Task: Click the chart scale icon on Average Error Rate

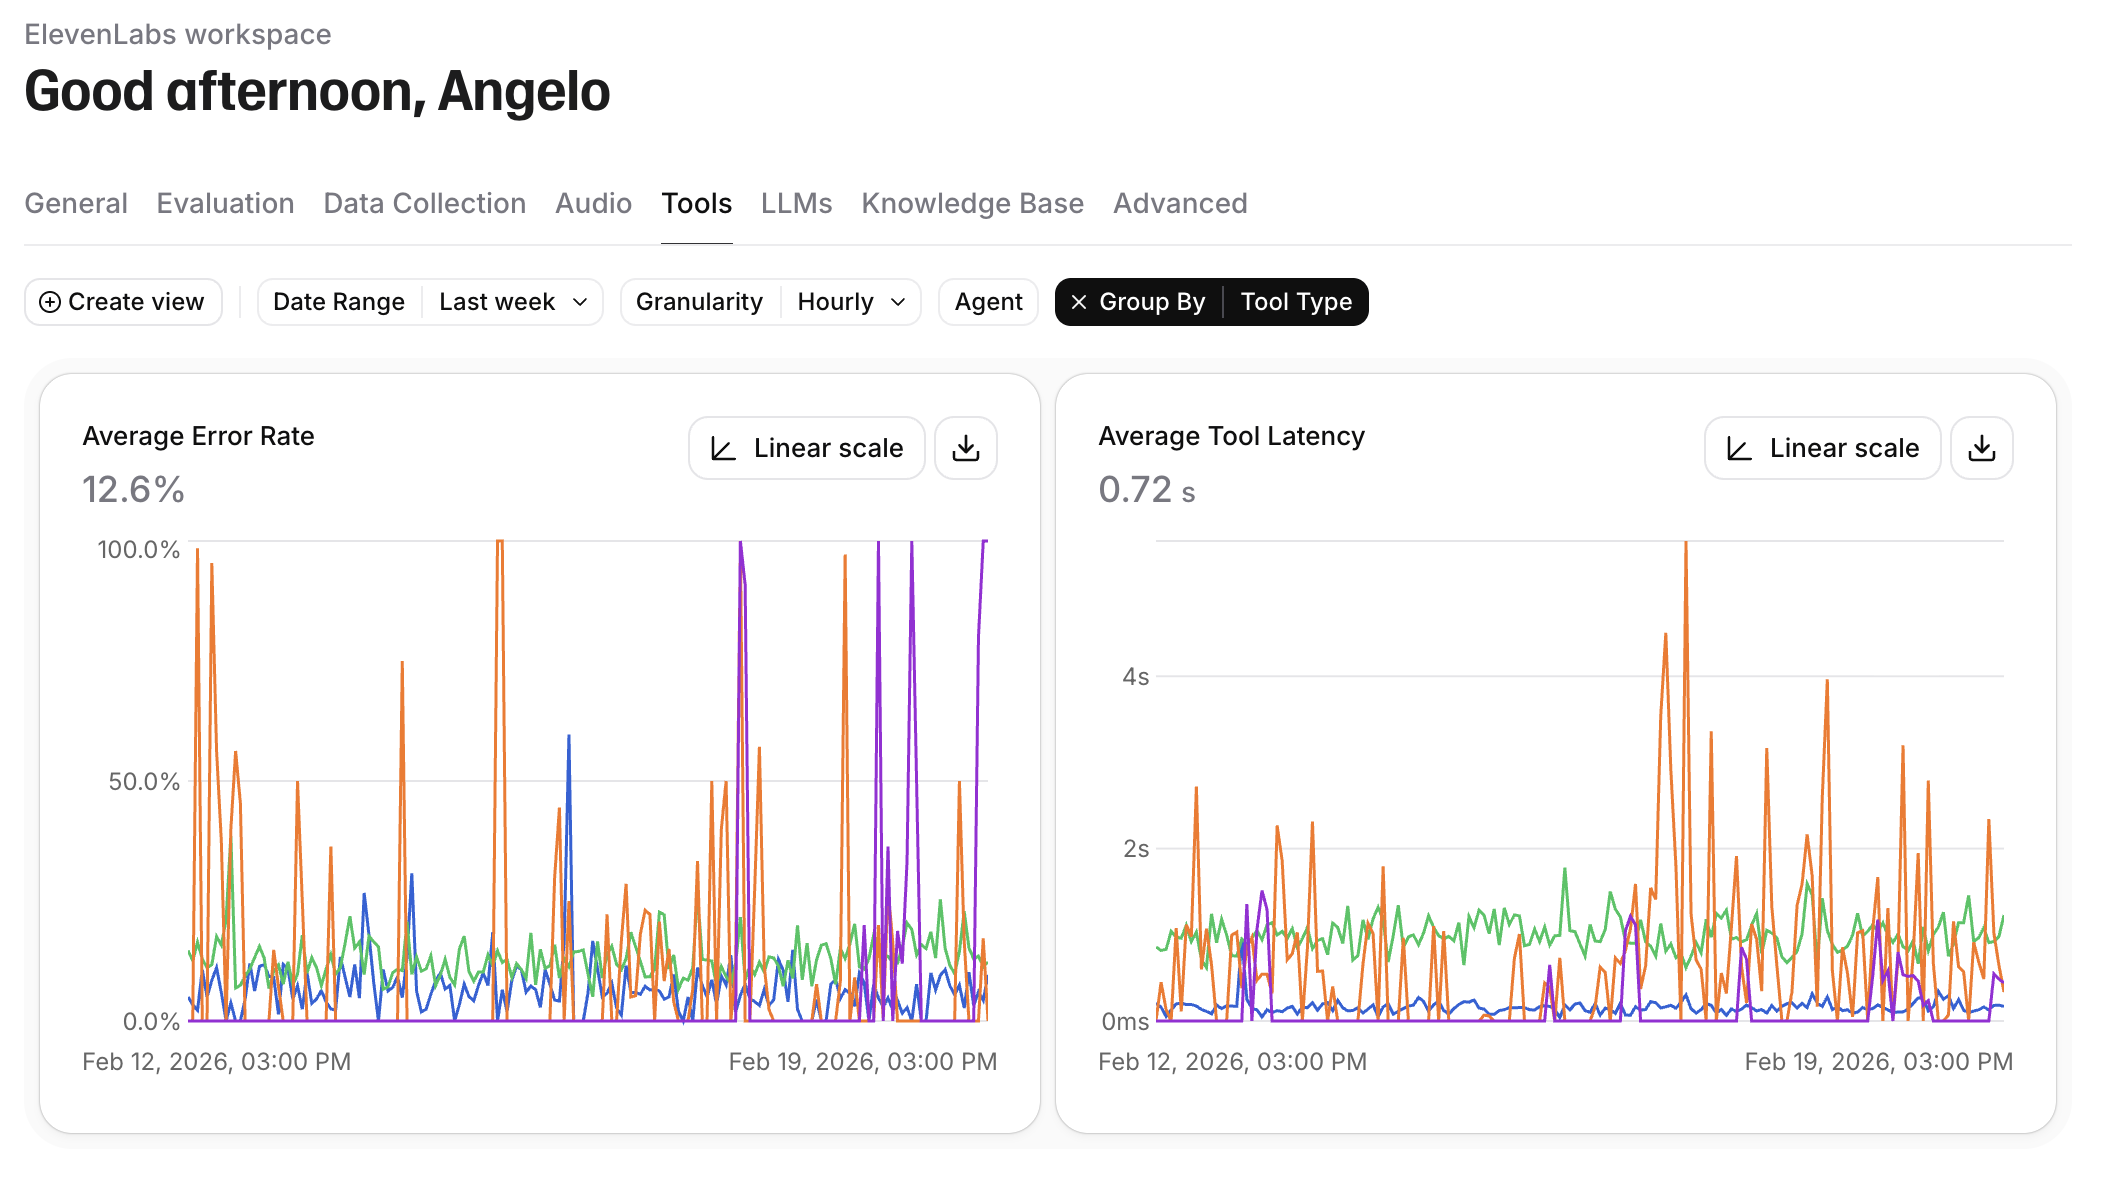Action: [723, 448]
